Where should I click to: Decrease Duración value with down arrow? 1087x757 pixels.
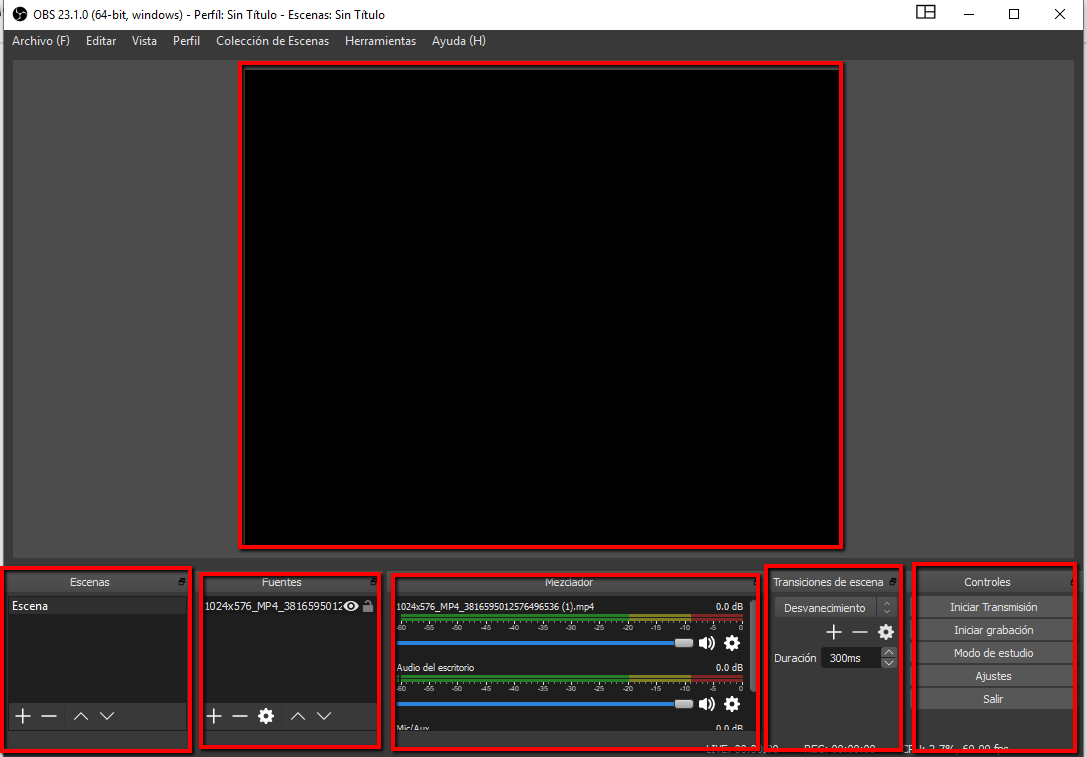[x=889, y=663]
